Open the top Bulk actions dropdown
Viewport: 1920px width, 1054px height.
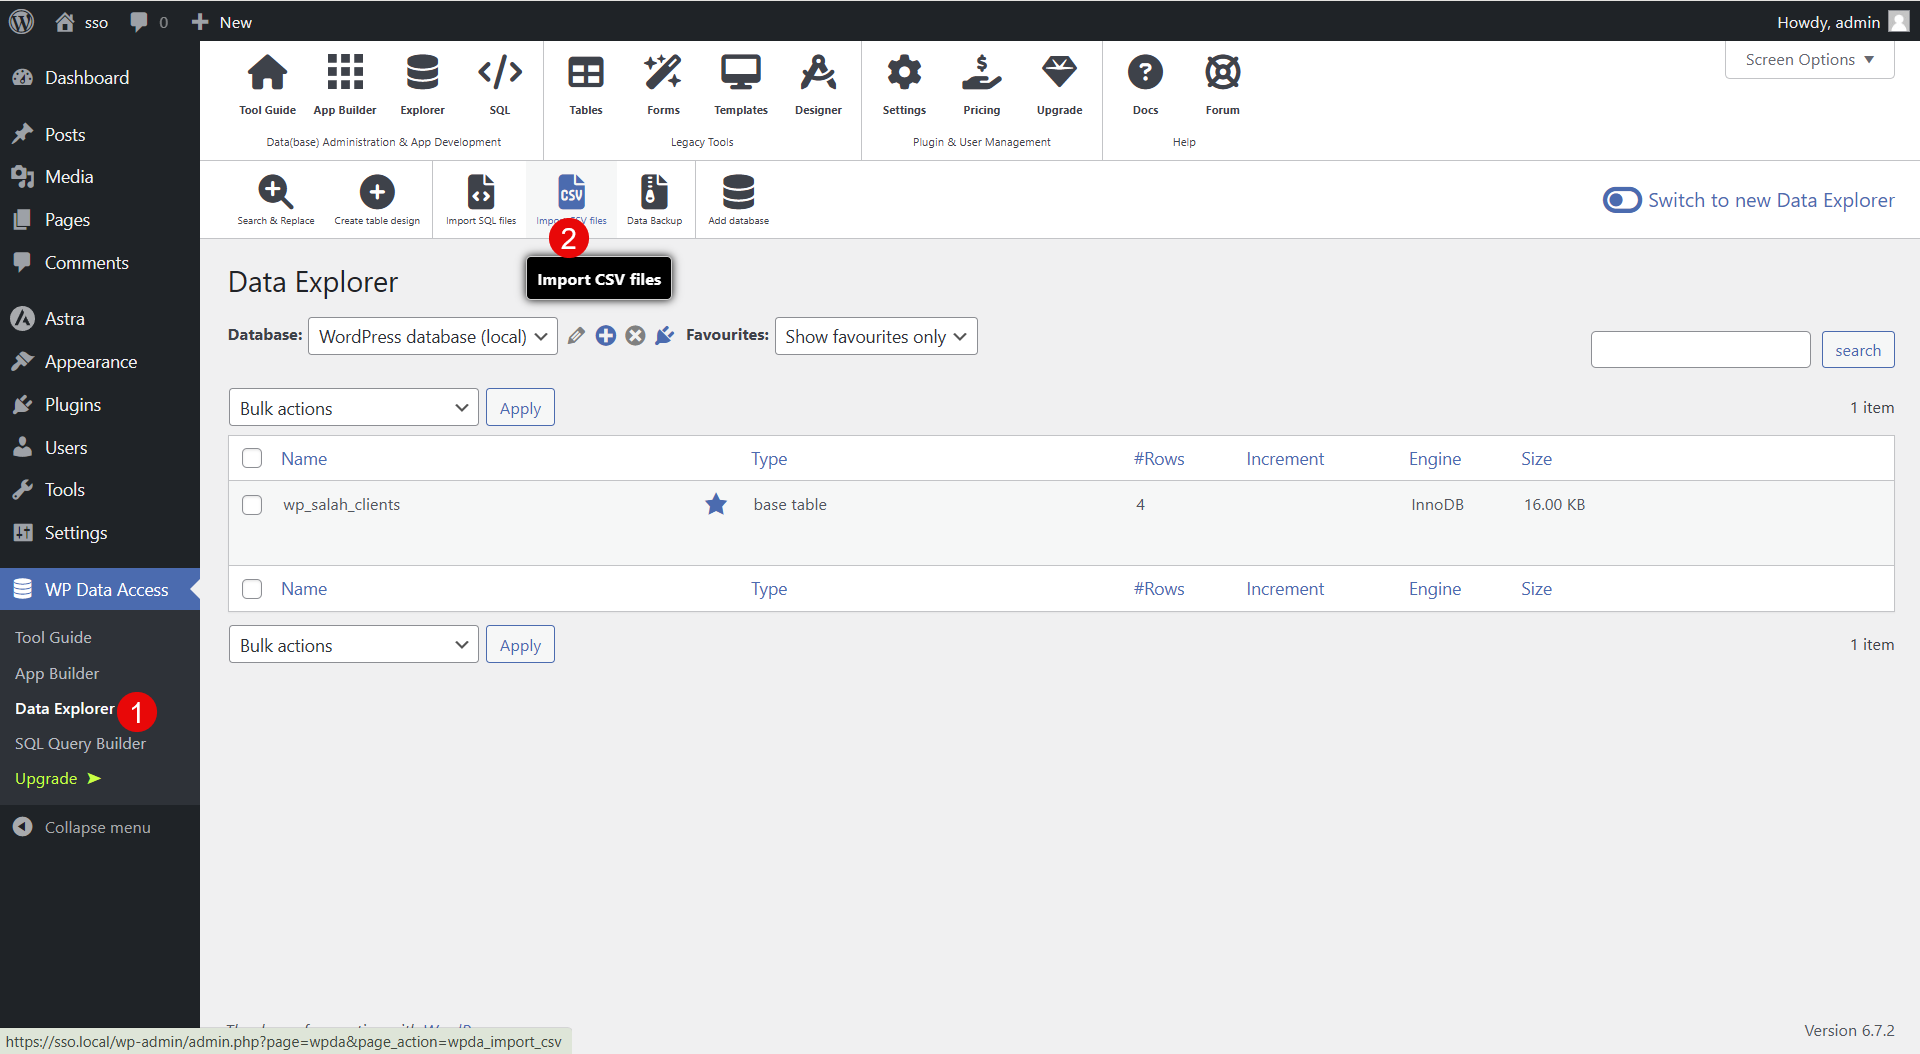(354, 408)
